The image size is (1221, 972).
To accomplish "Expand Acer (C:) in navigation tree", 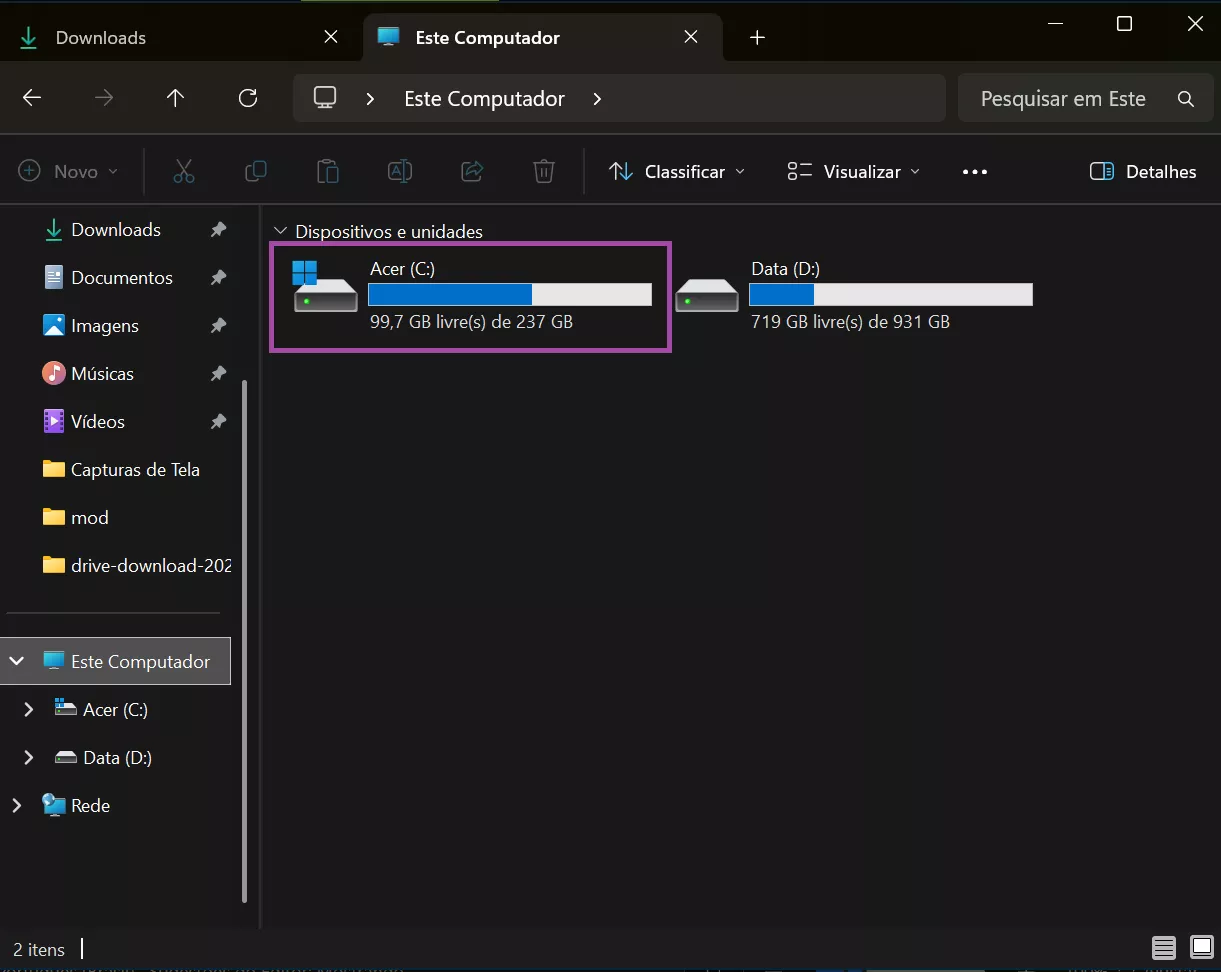I will point(29,709).
